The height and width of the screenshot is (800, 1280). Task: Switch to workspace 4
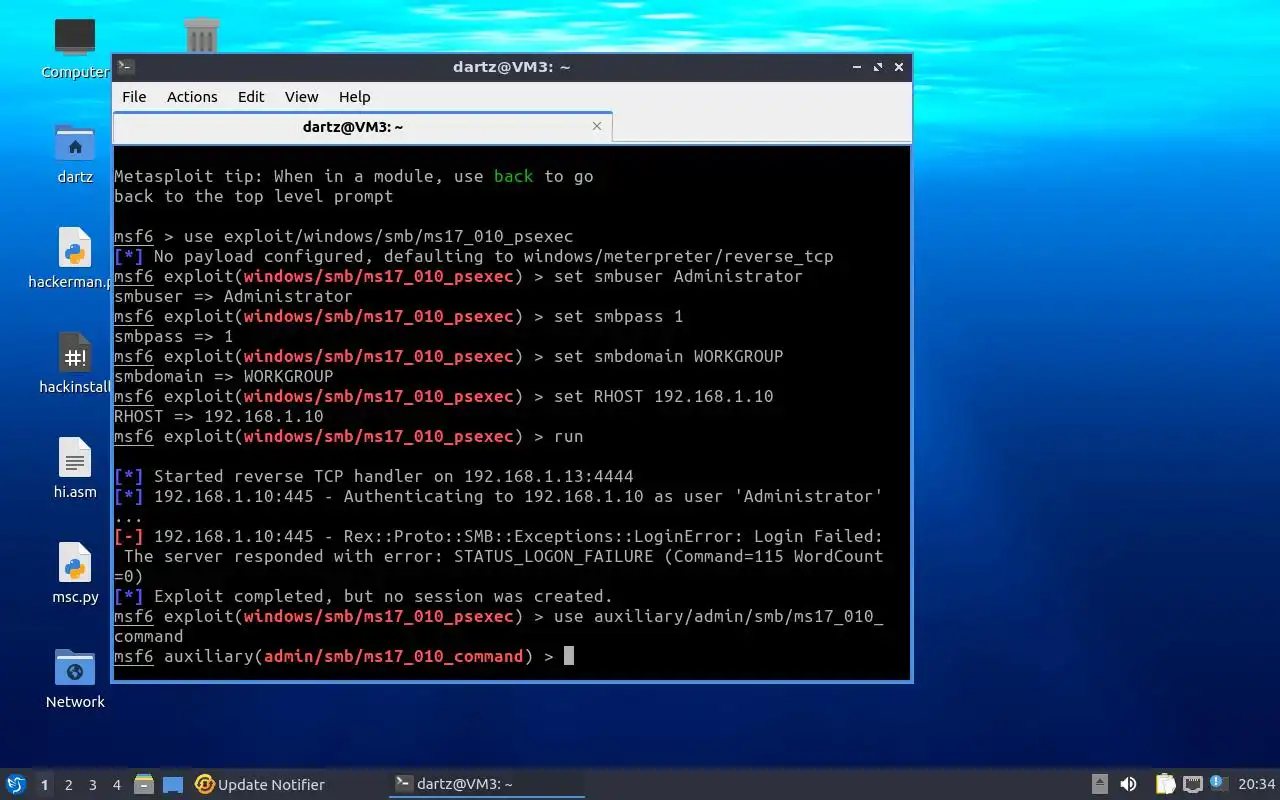tap(116, 785)
